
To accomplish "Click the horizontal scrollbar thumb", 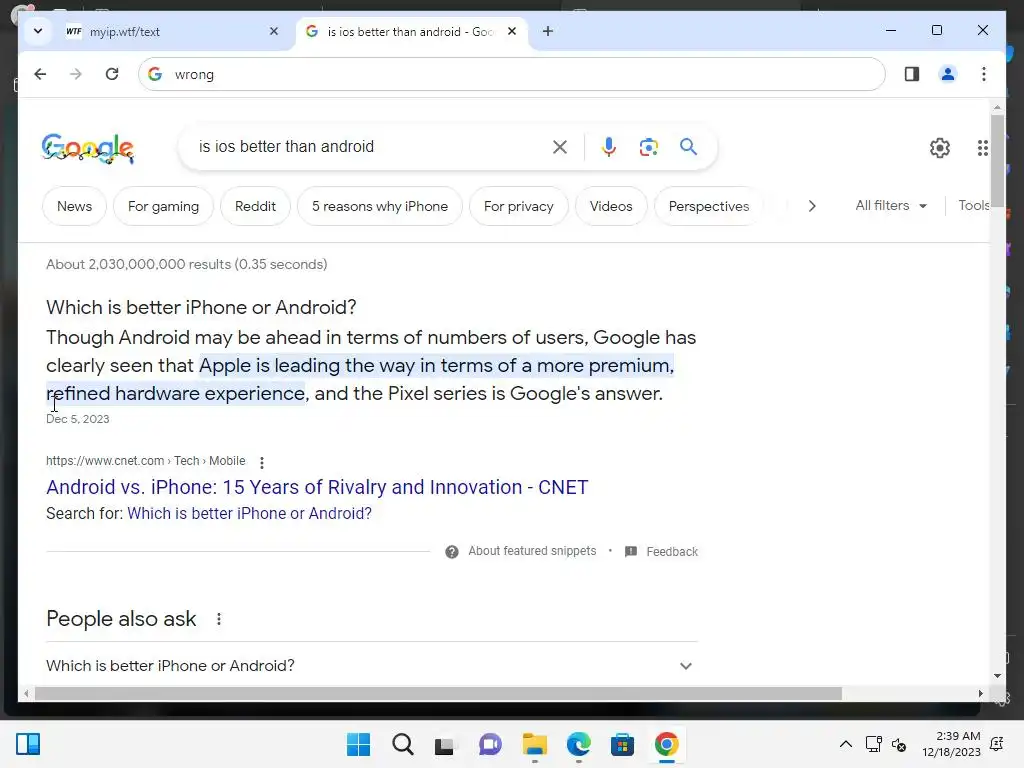I will click(x=438, y=694).
